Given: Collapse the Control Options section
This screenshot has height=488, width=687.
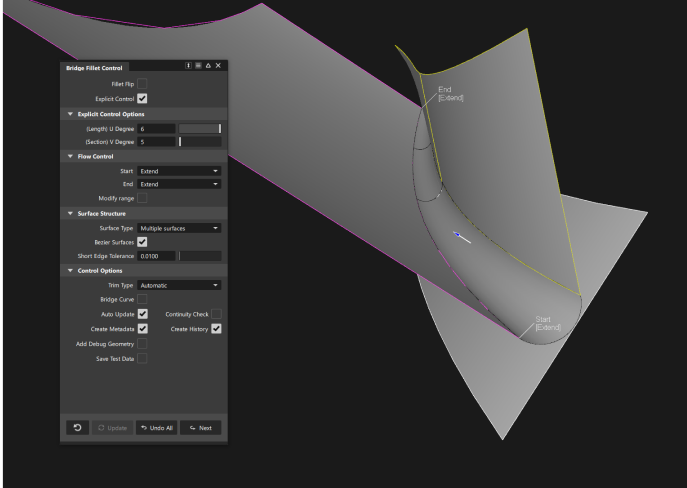Looking at the screenshot, I should [70, 271].
